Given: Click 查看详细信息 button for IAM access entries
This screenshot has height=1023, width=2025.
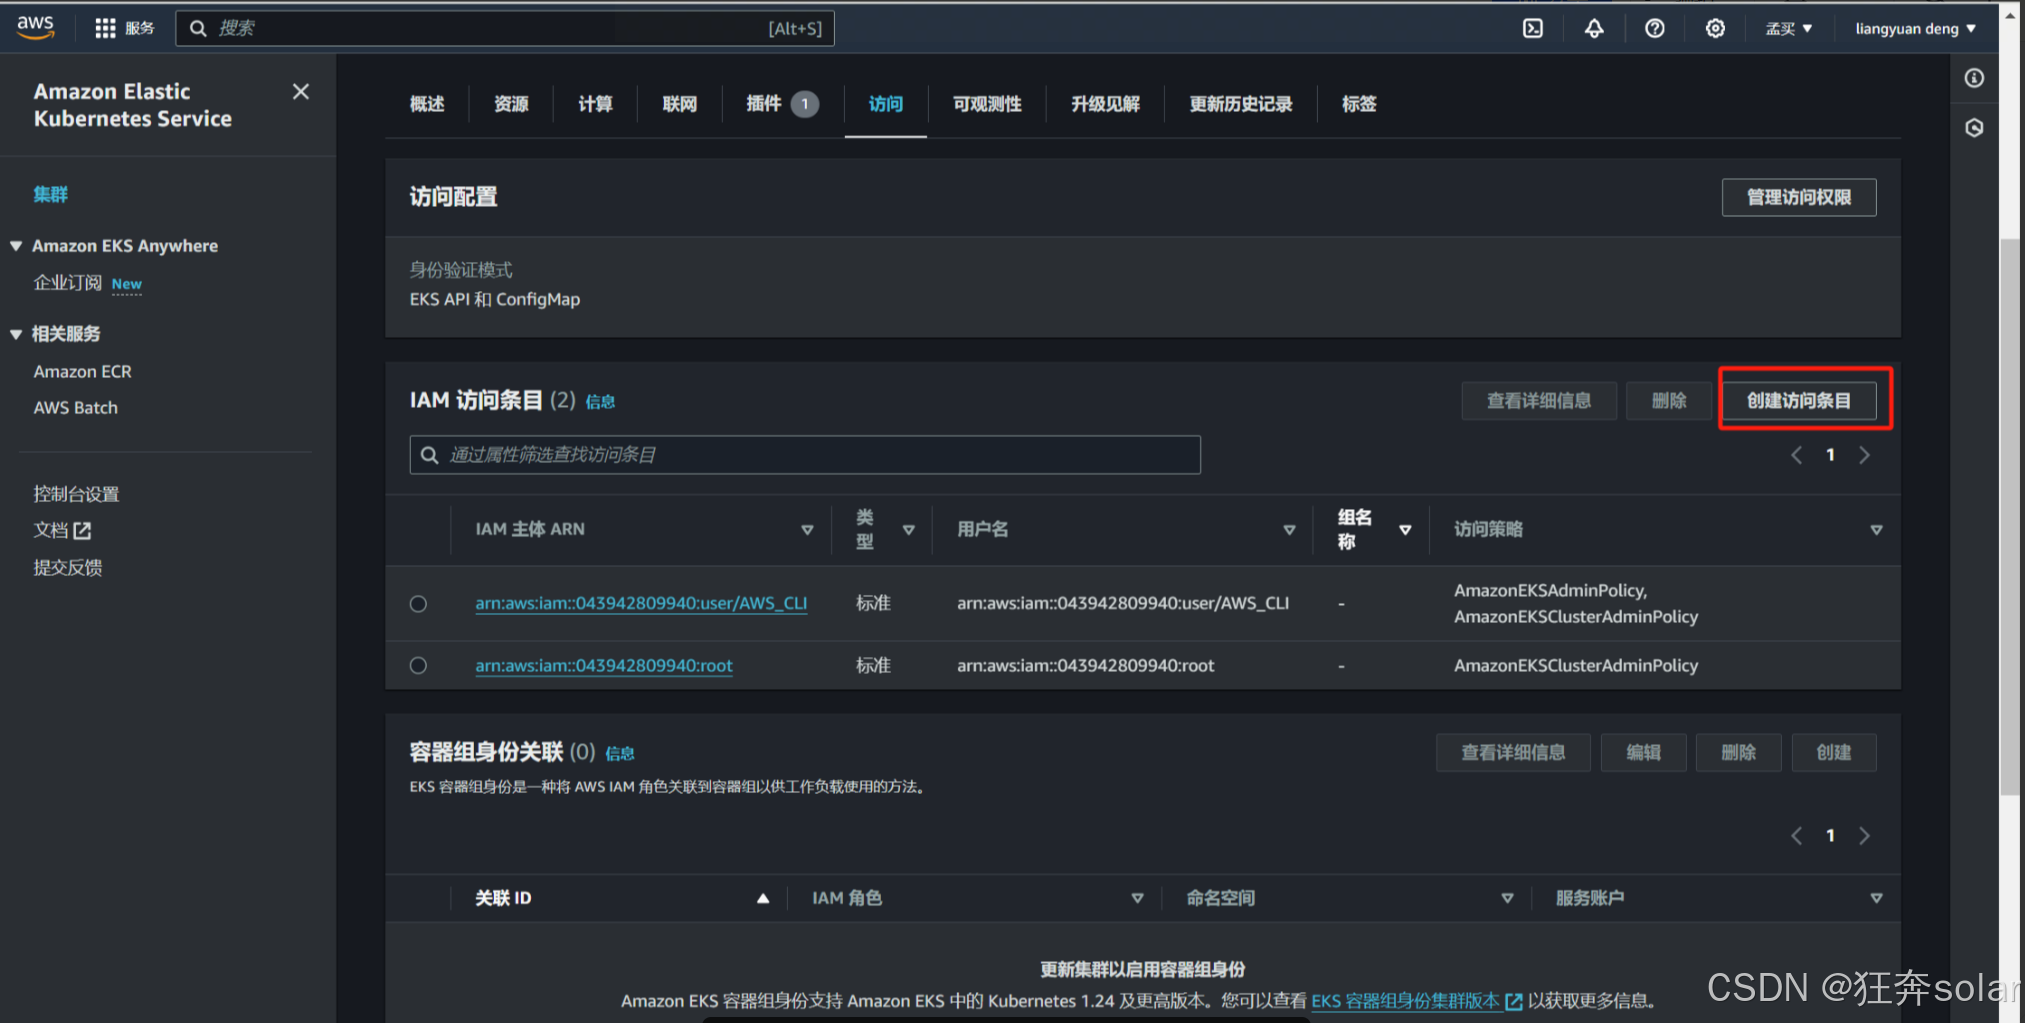Looking at the screenshot, I should point(1539,400).
